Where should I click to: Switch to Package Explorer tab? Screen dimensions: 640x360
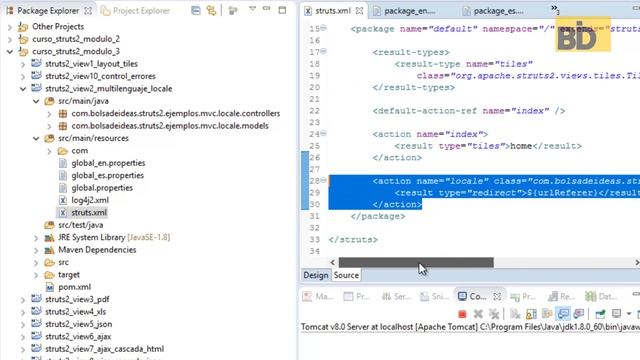coord(48,11)
